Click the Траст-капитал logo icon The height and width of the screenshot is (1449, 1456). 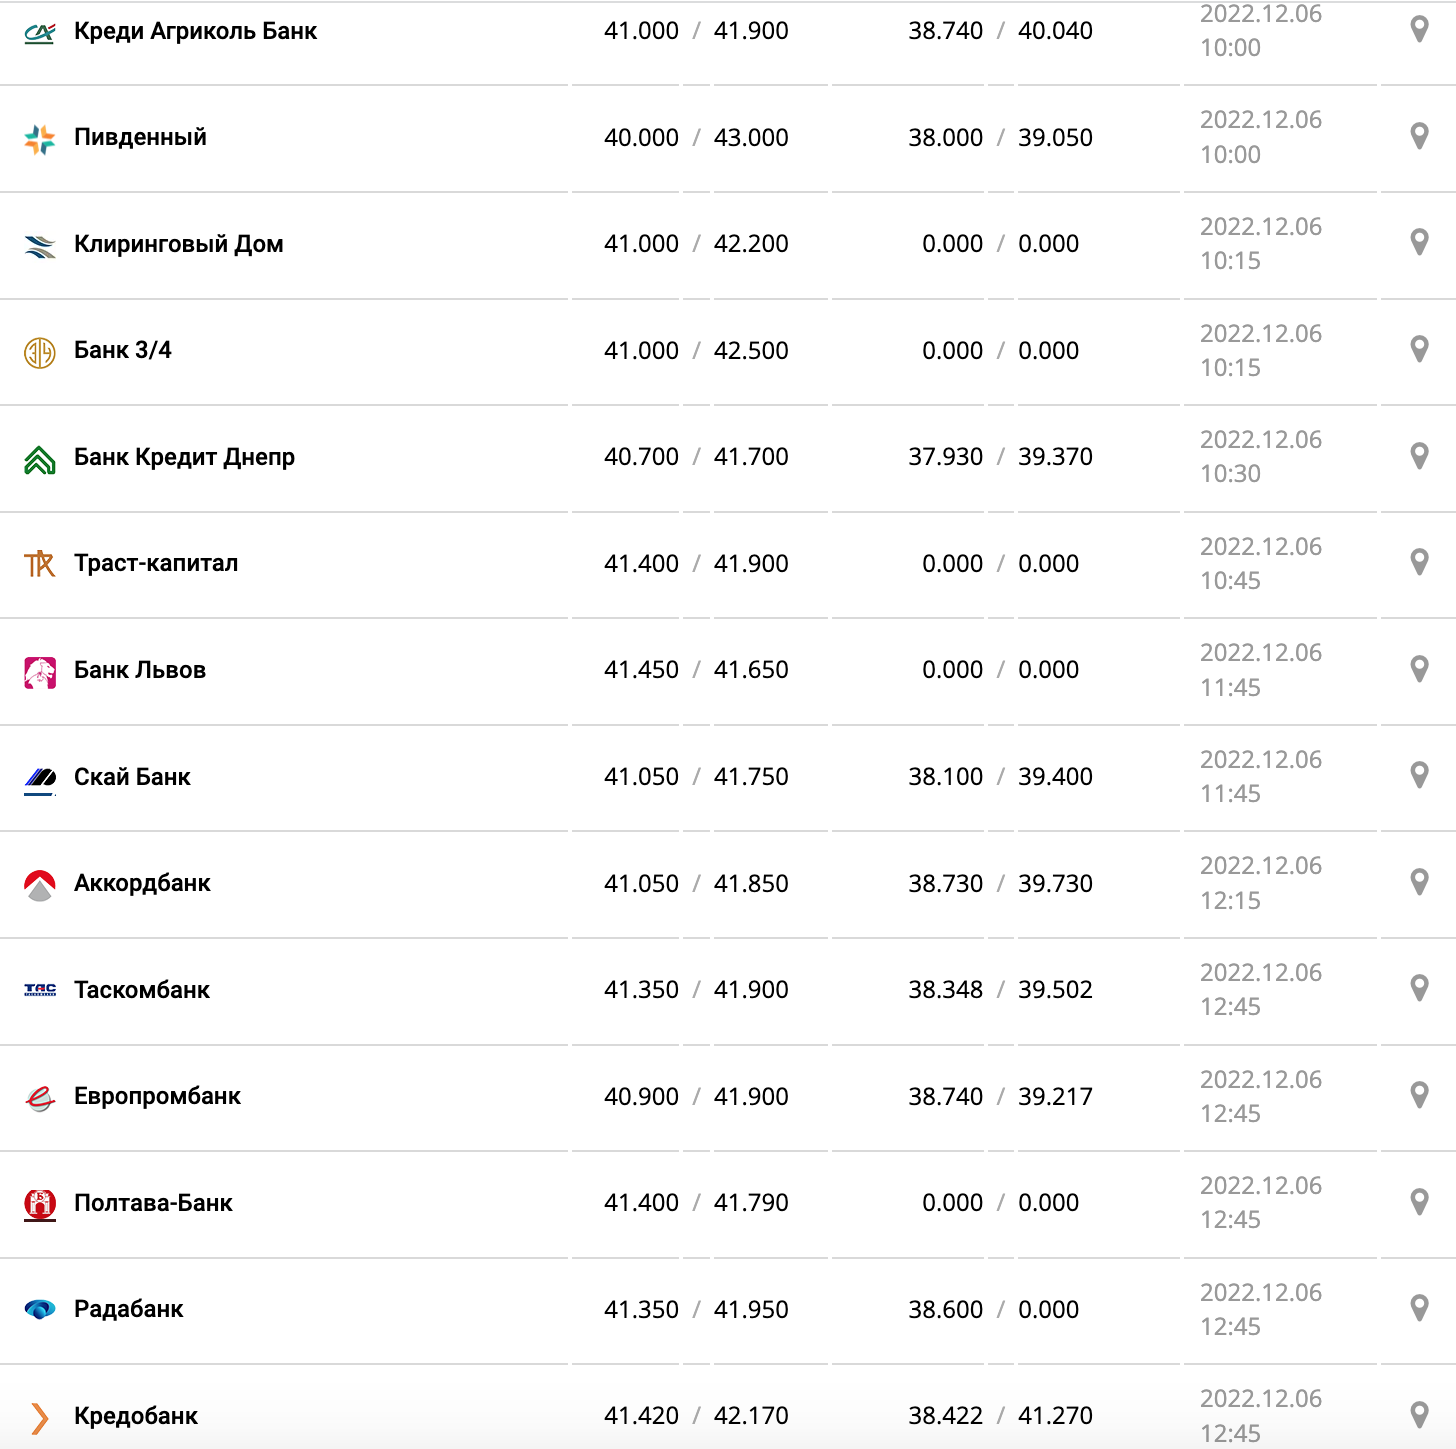pos(40,564)
